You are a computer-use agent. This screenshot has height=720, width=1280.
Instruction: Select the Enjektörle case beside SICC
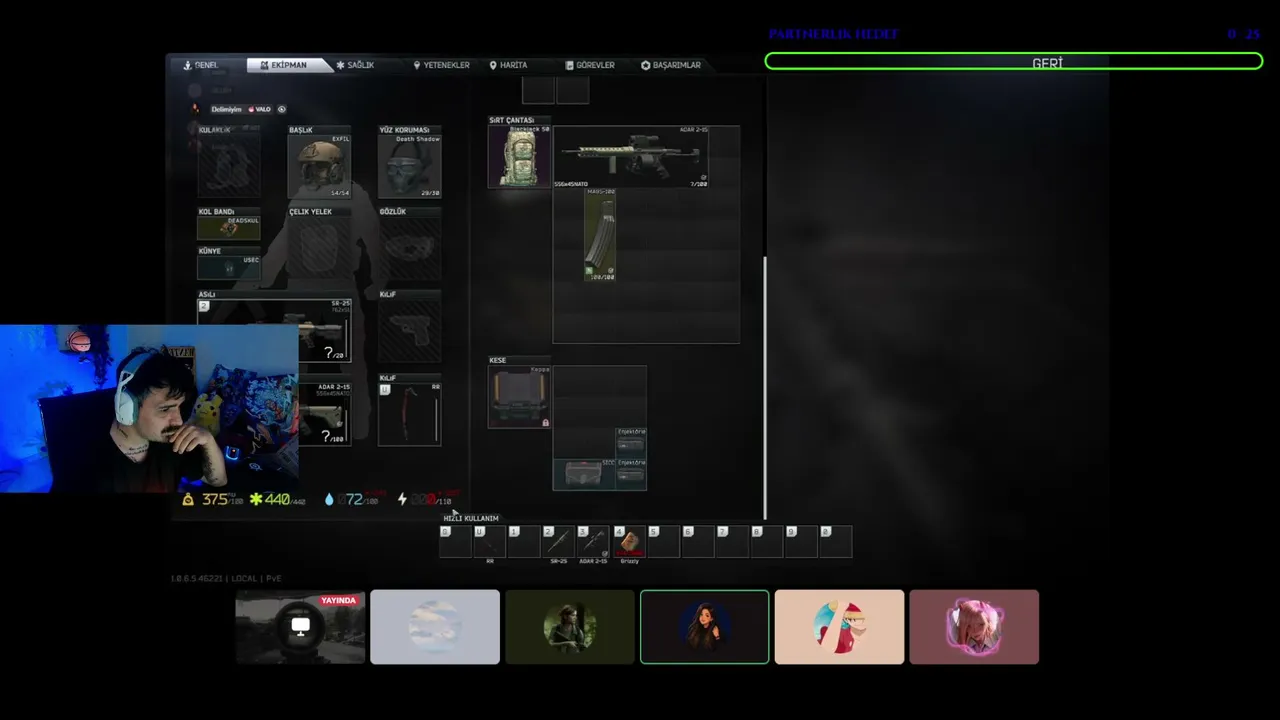tap(631, 474)
